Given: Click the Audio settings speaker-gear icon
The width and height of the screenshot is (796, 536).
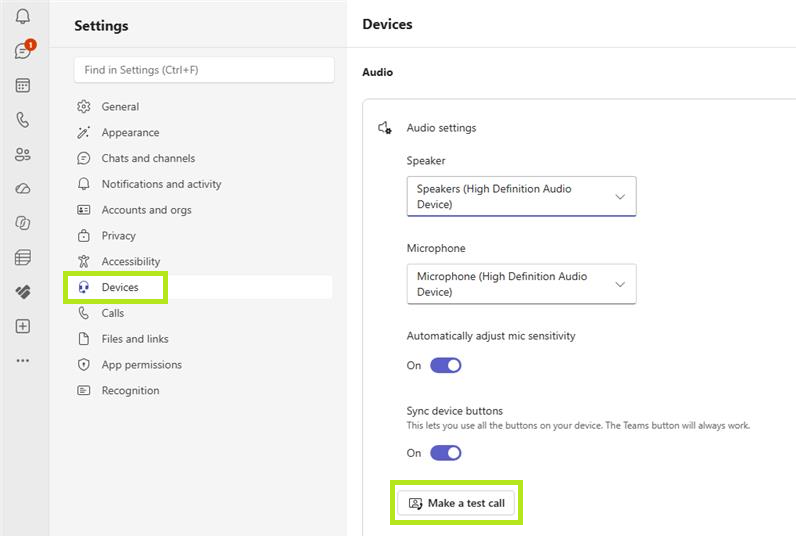Looking at the screenshot, I should (x=385, y=128).
